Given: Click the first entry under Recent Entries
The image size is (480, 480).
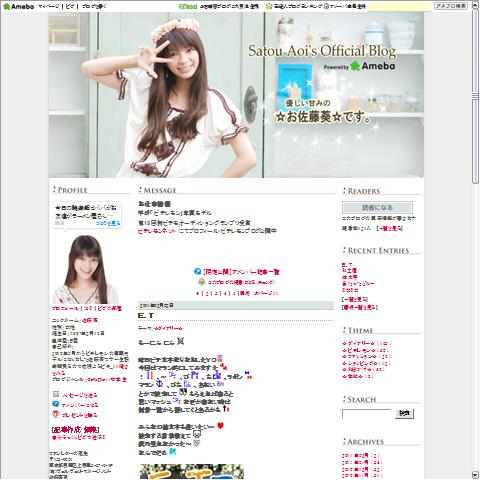Looking at the screenshot, I should pos(347,264).
